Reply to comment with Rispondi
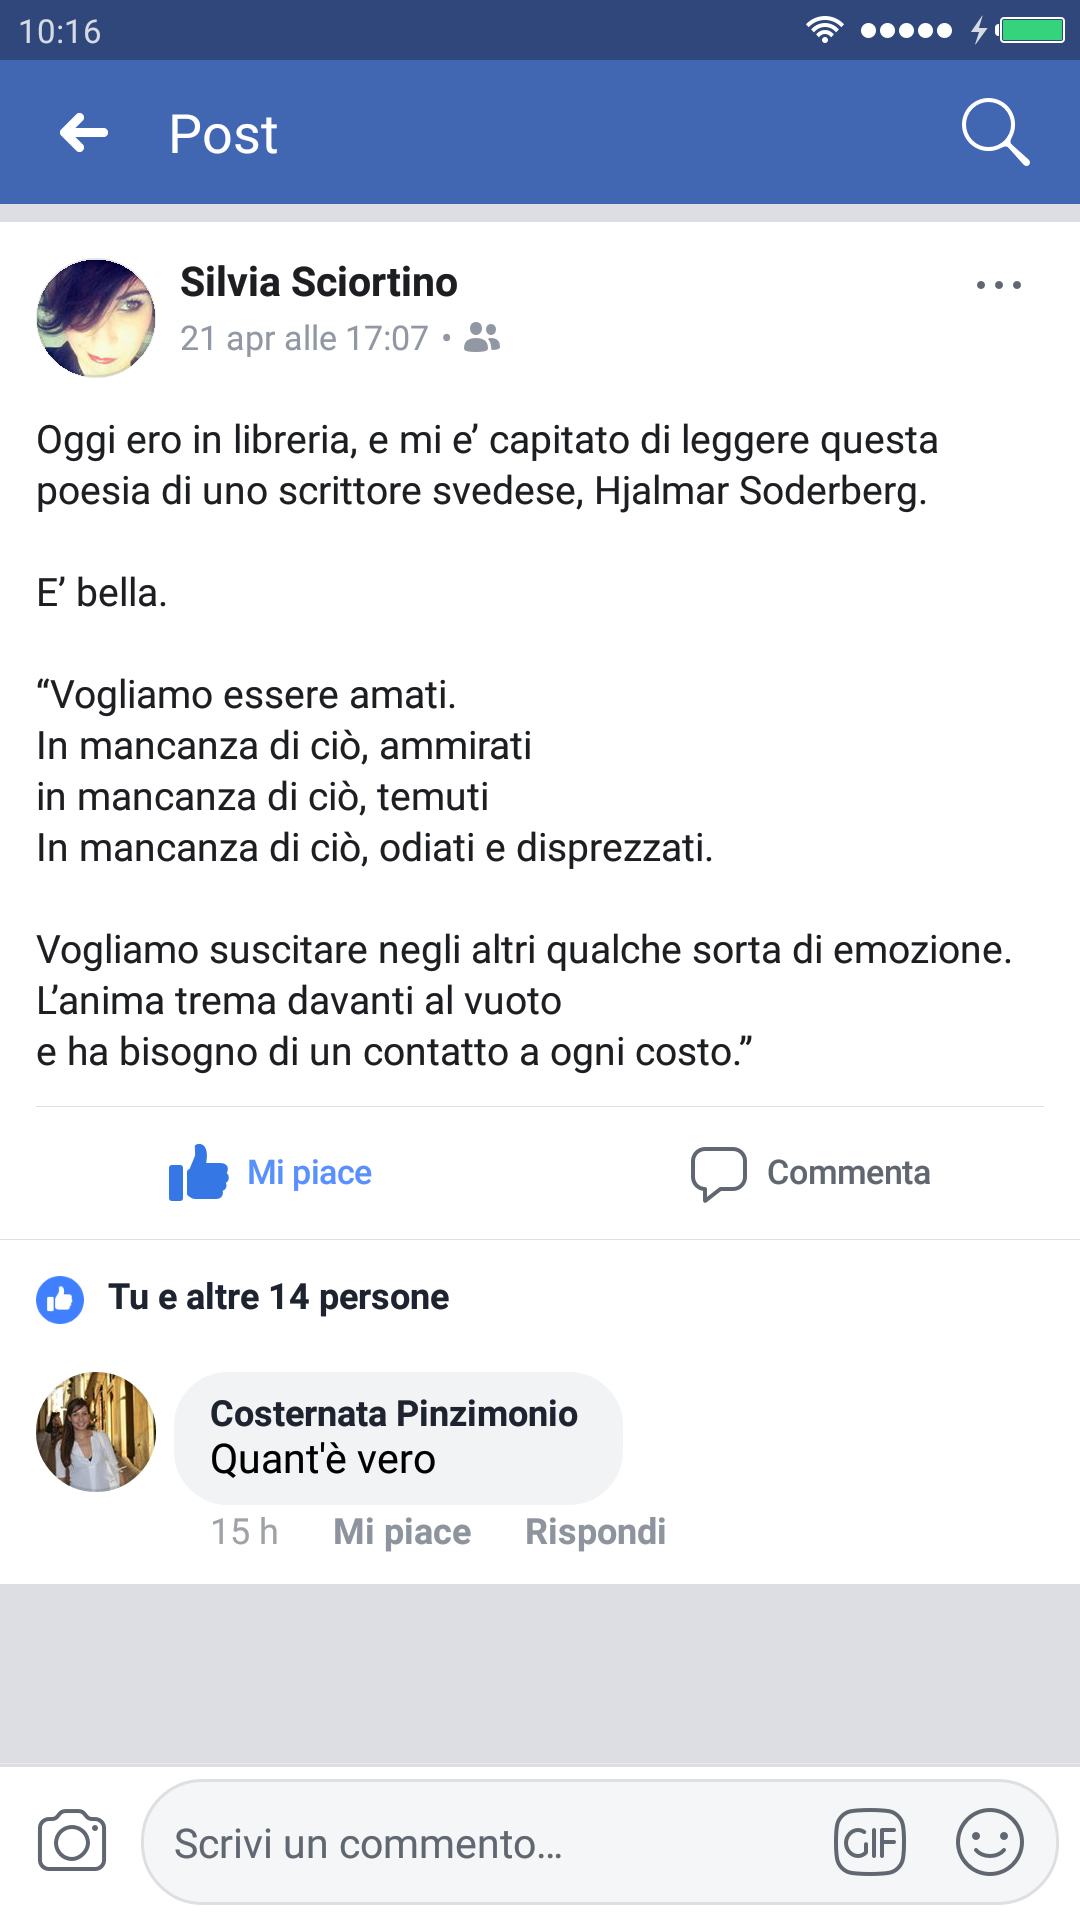1080x1920 pixels. pos(595,1532)
